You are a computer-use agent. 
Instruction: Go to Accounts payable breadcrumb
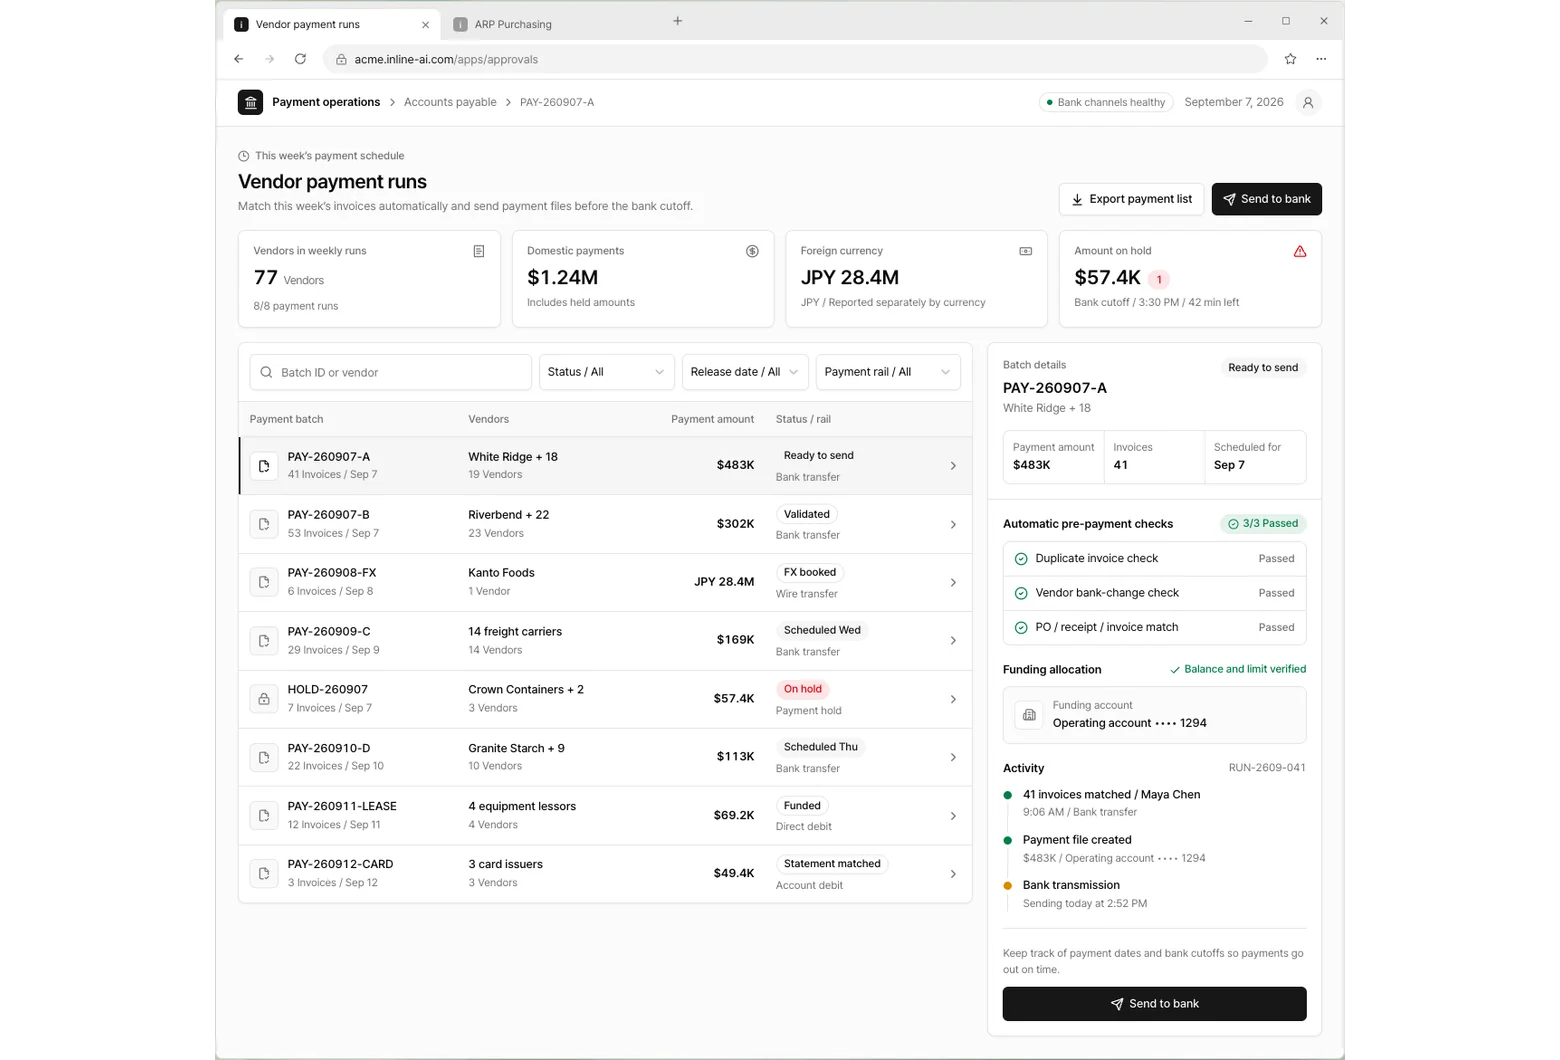[x=450, y=102]
